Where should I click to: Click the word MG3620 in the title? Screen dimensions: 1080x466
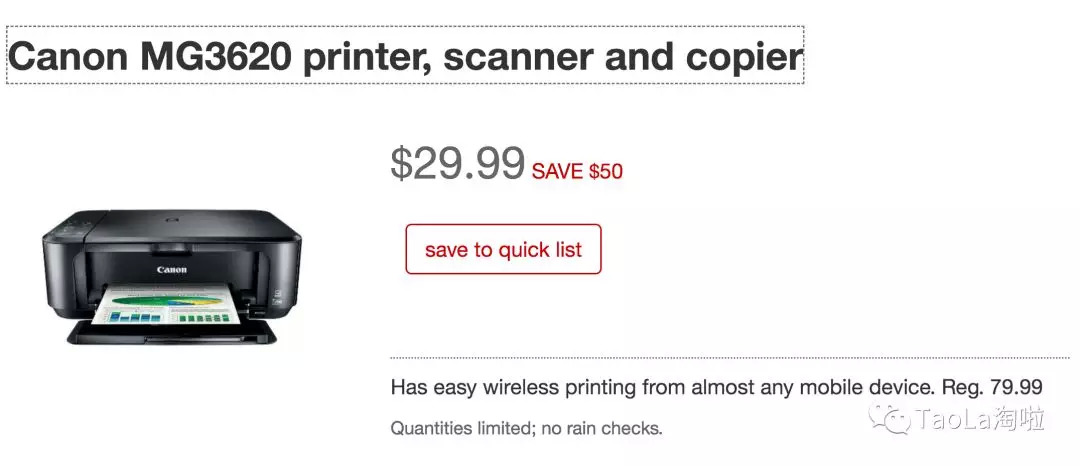click(x=215, y=57)
